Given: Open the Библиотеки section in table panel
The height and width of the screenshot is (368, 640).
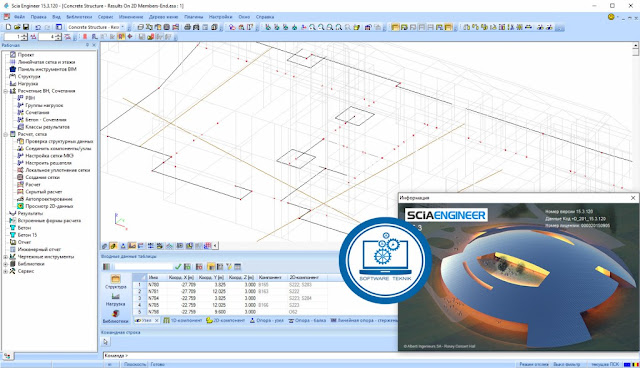Looking at the screenshot, I should click(116, 317).
